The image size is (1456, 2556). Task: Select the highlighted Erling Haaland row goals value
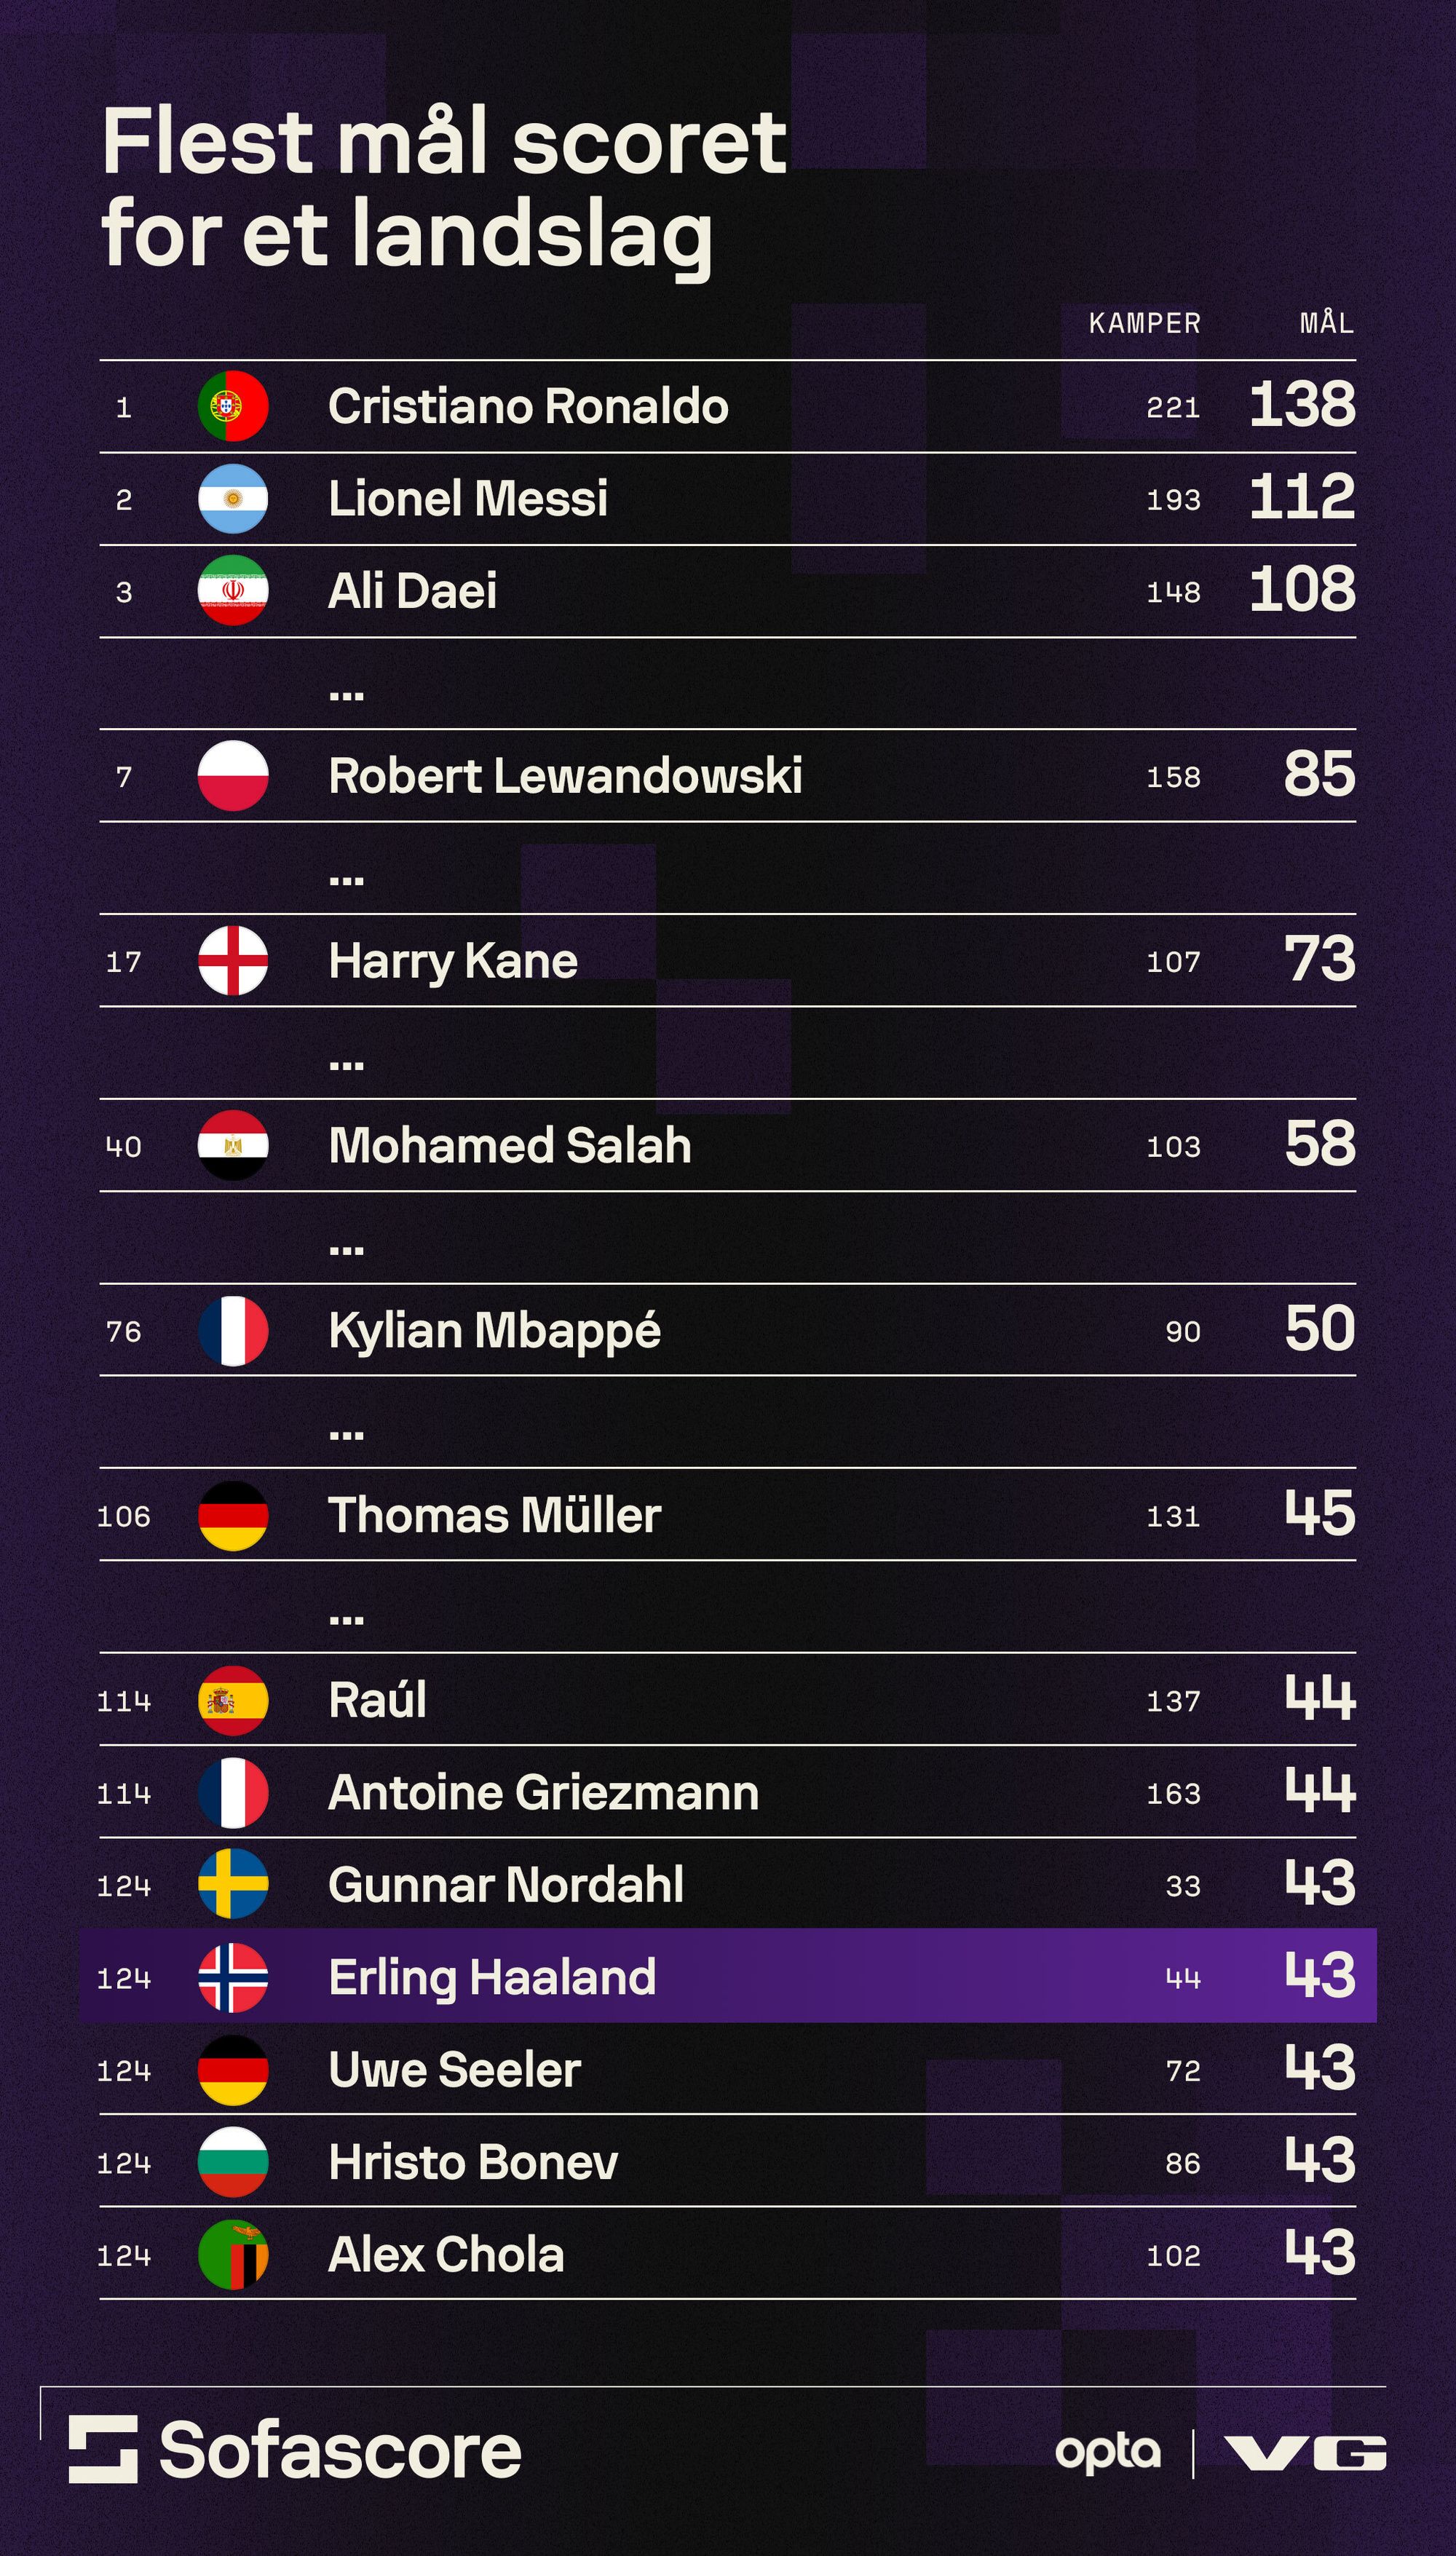[x=1320, y=1976]
